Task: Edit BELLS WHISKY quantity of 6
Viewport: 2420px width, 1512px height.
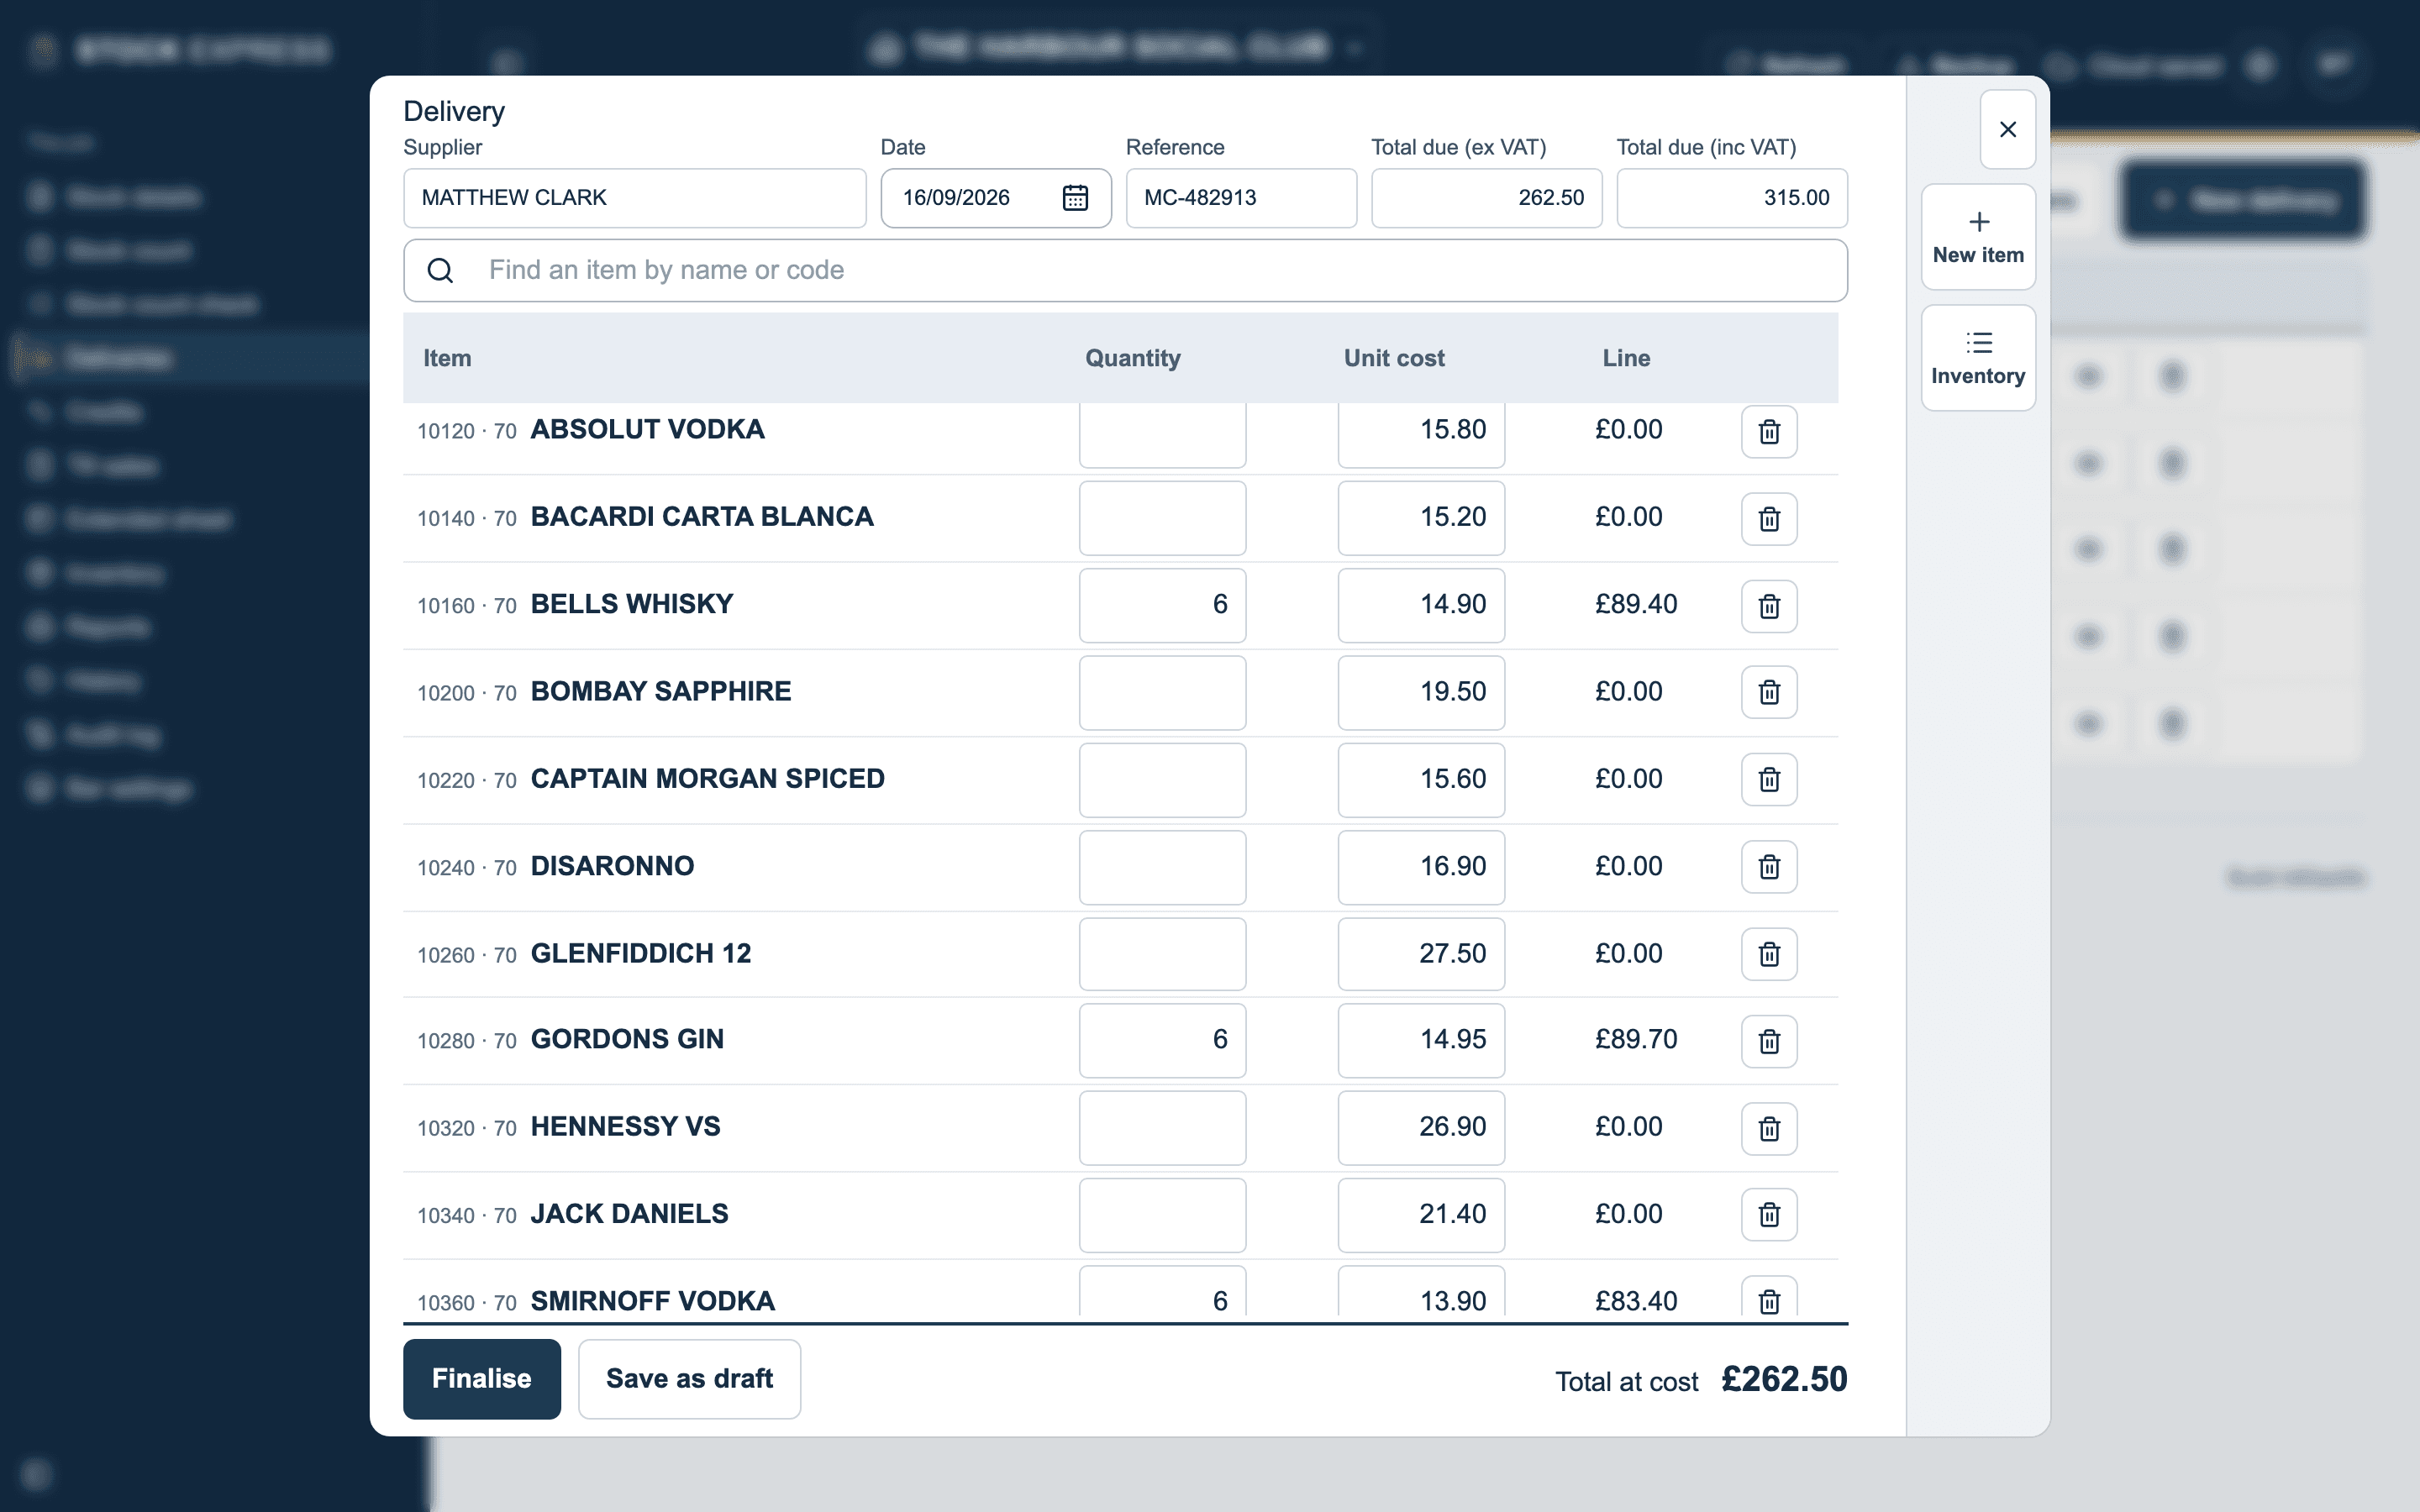Action: click(x=1162, y=605)
